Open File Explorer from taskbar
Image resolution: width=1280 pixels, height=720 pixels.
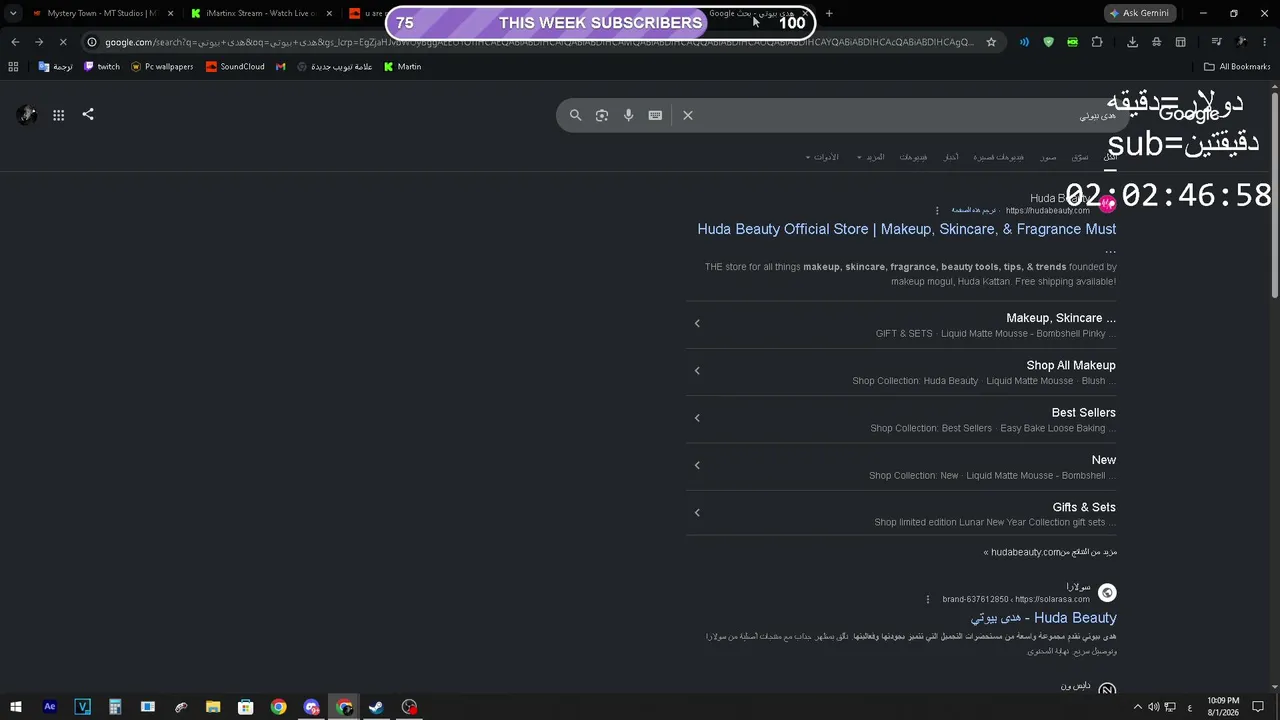pyautogui.click(x=213, y=707)
